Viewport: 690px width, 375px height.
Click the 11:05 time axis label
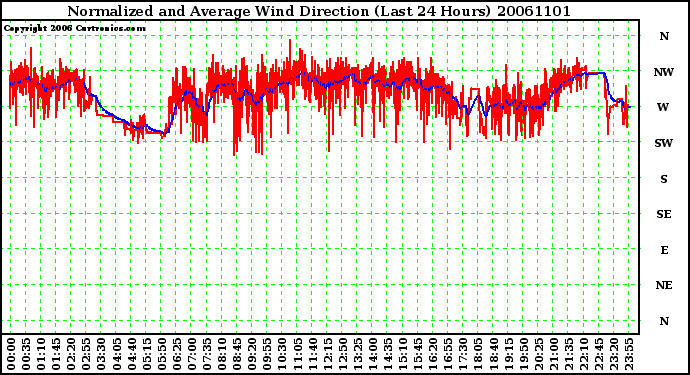tap(297, 355)
